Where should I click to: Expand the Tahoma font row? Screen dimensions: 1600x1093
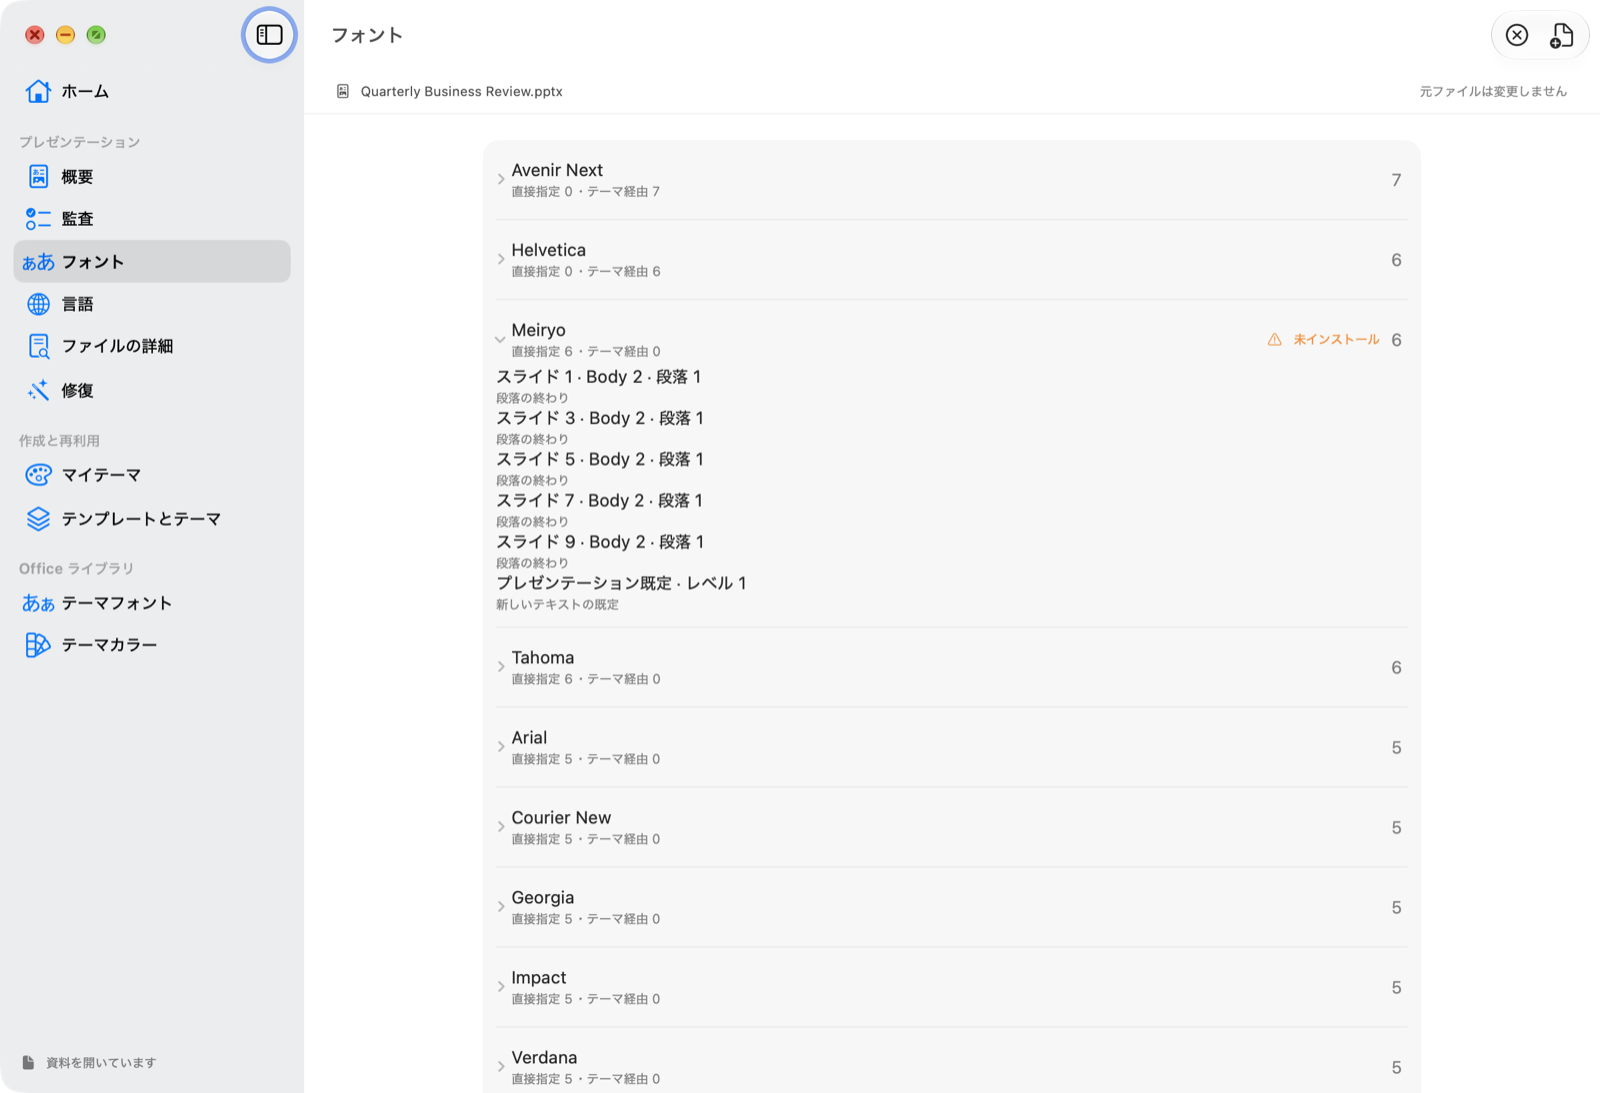[x=501, y=667]
